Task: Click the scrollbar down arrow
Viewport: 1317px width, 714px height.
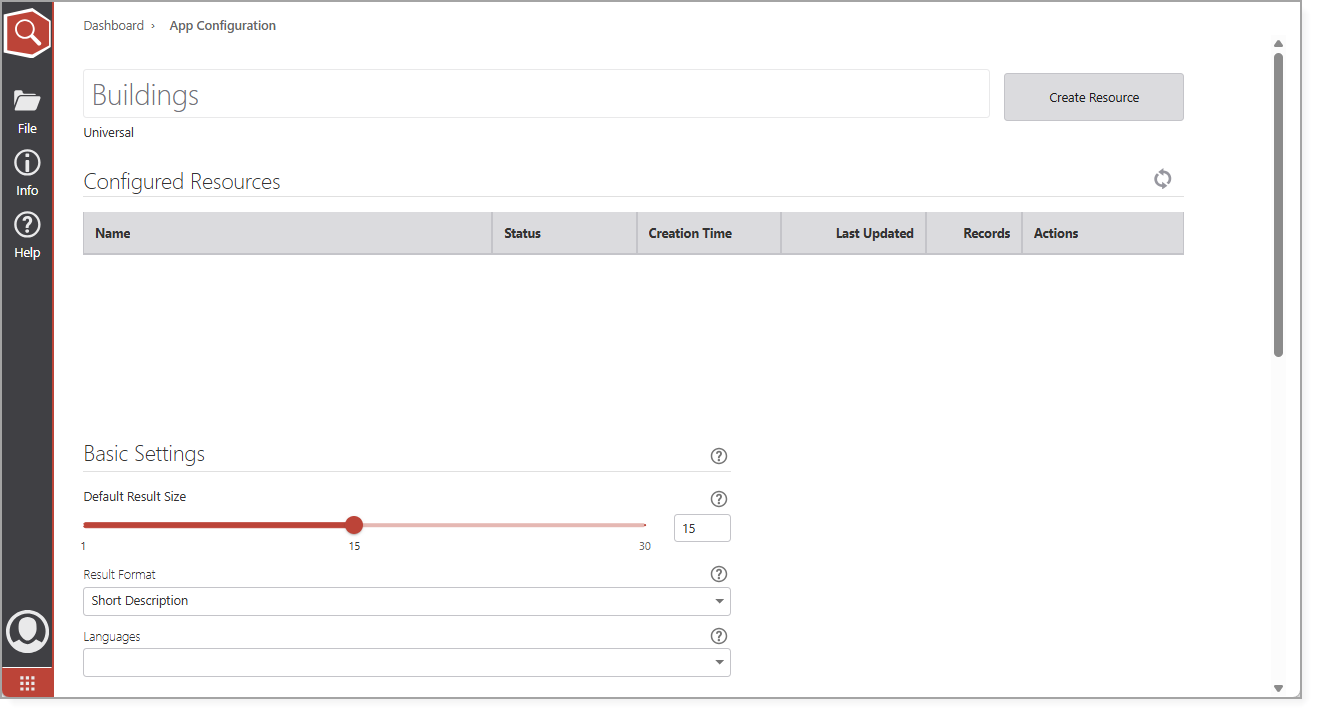Action: tap(1278, 688)
